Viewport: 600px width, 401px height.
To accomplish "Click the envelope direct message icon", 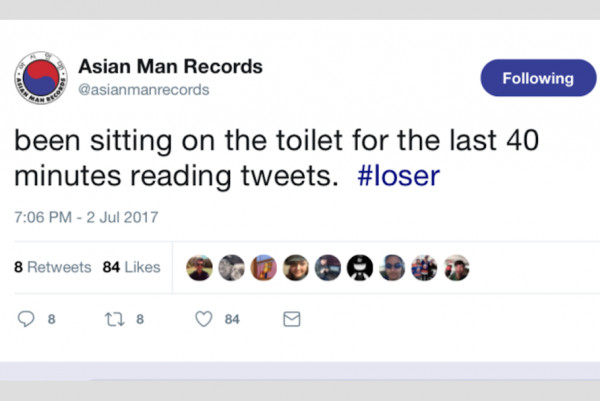I will pos(292,320).
